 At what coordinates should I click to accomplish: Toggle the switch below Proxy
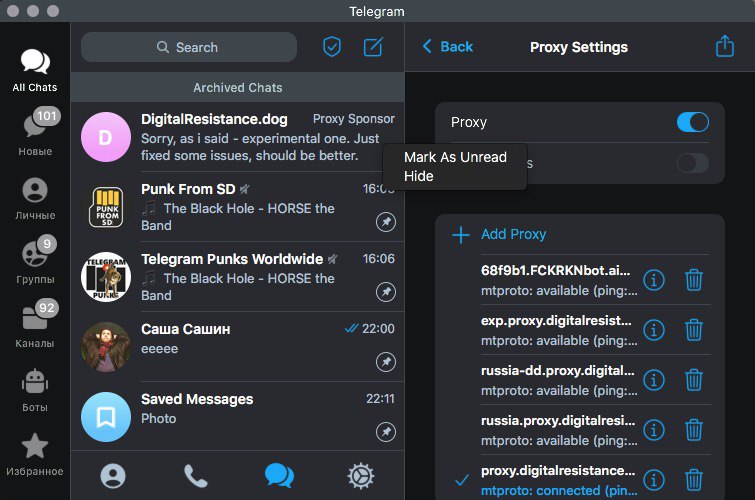(x=693, y=163)
